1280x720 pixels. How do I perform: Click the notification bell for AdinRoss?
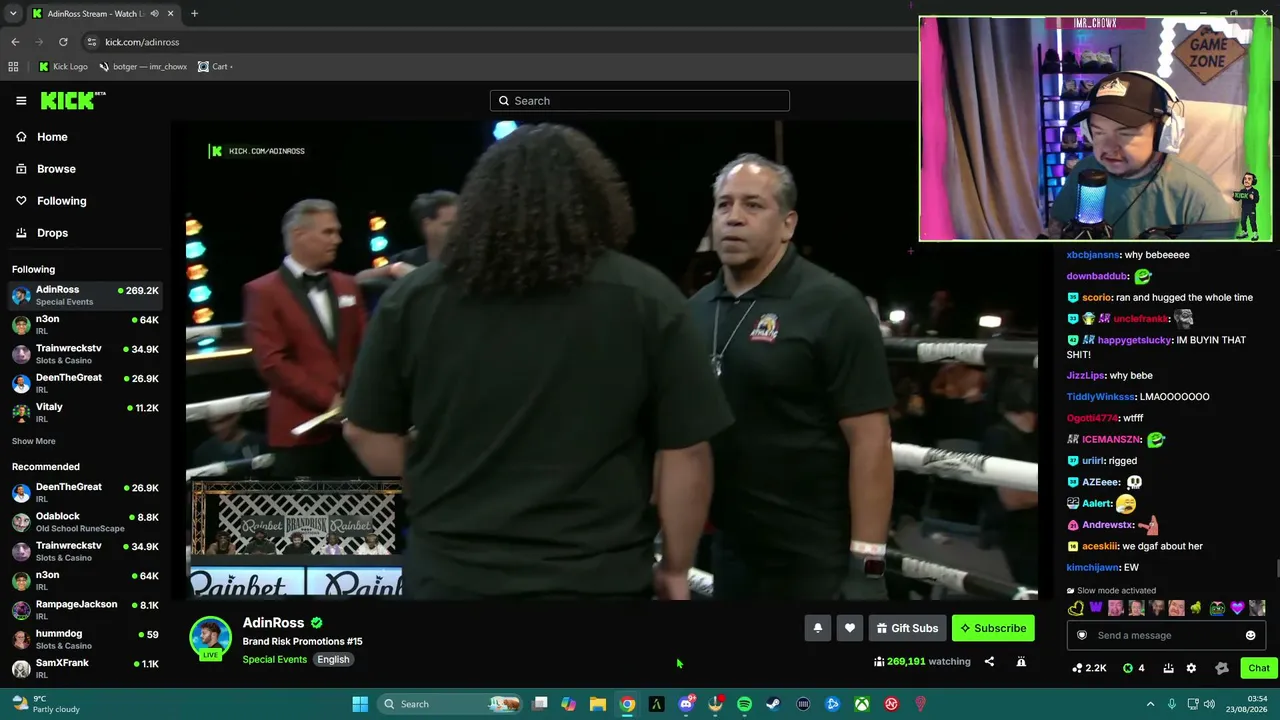(x=817, y=628)
